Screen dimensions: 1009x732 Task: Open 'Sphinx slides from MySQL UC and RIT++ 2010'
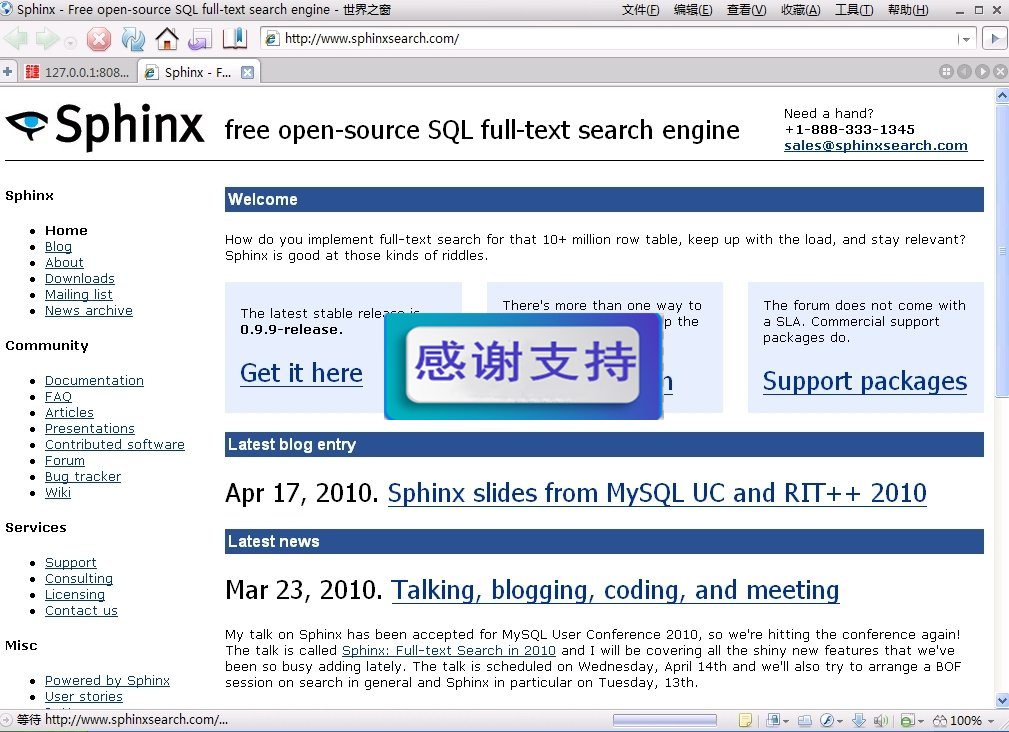click(x=657, y=493)
